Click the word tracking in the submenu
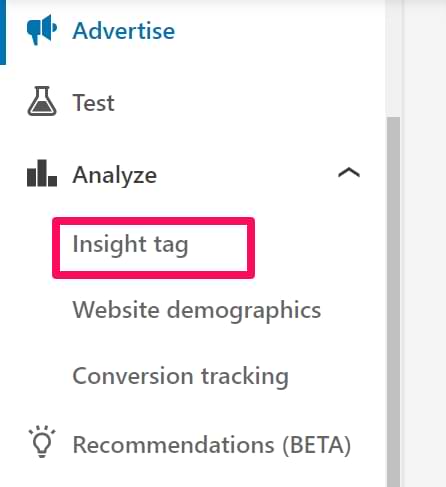The image size is (446, 487). [x=245, y=377]
